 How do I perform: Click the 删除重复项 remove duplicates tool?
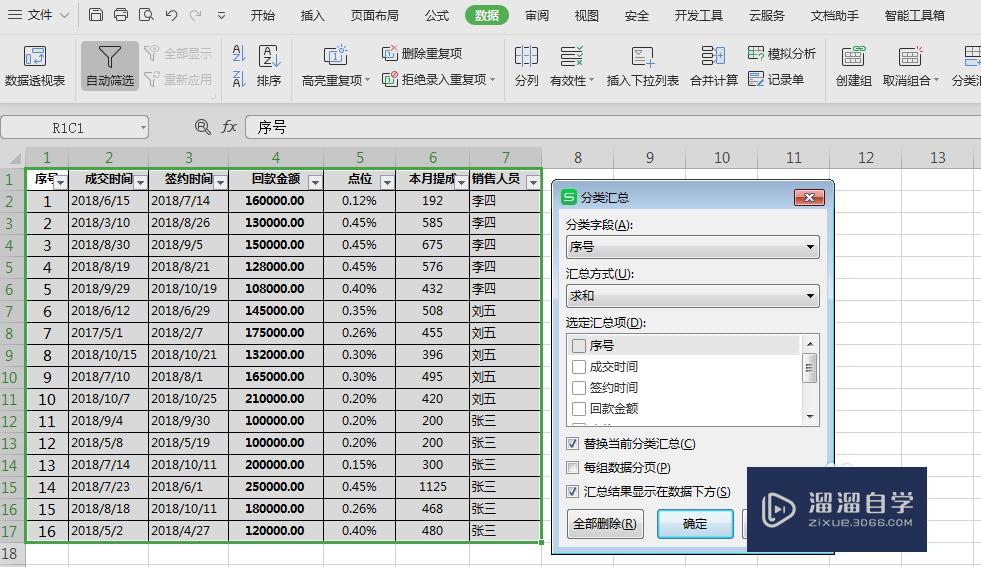click(422, 53)
